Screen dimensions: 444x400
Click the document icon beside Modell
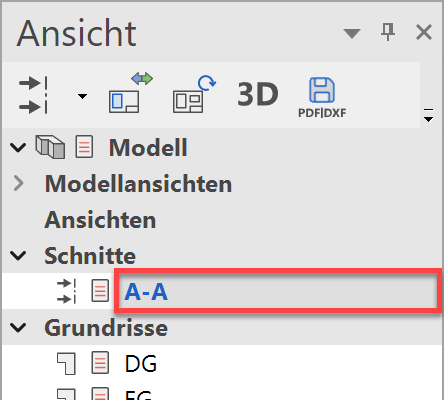84,146
